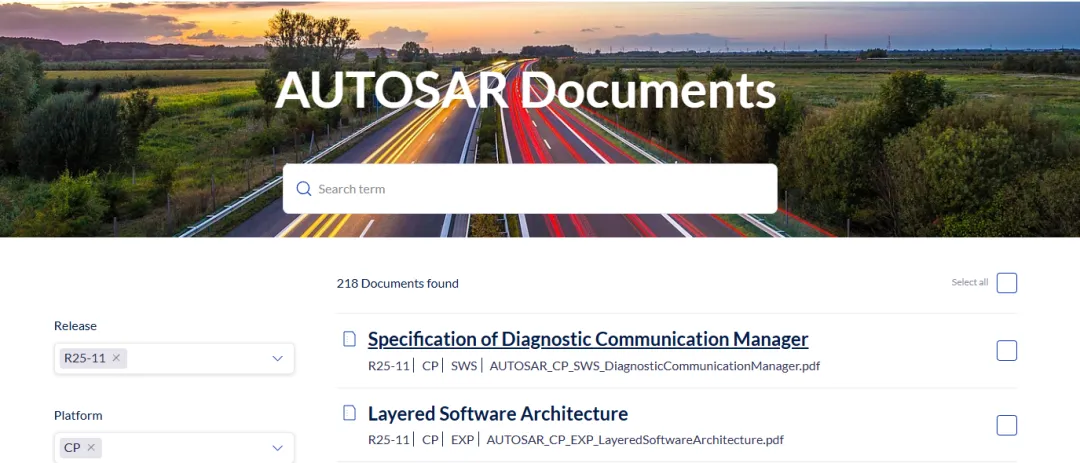The image size is (1080, 463).
Task: Expand the Release dropdown chevron
Action: tap(278, 358)
